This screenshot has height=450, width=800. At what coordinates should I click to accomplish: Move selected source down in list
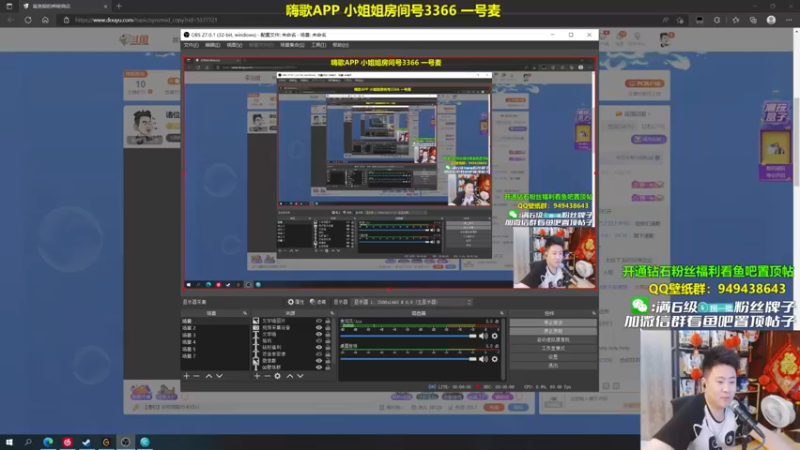point(300,376)
